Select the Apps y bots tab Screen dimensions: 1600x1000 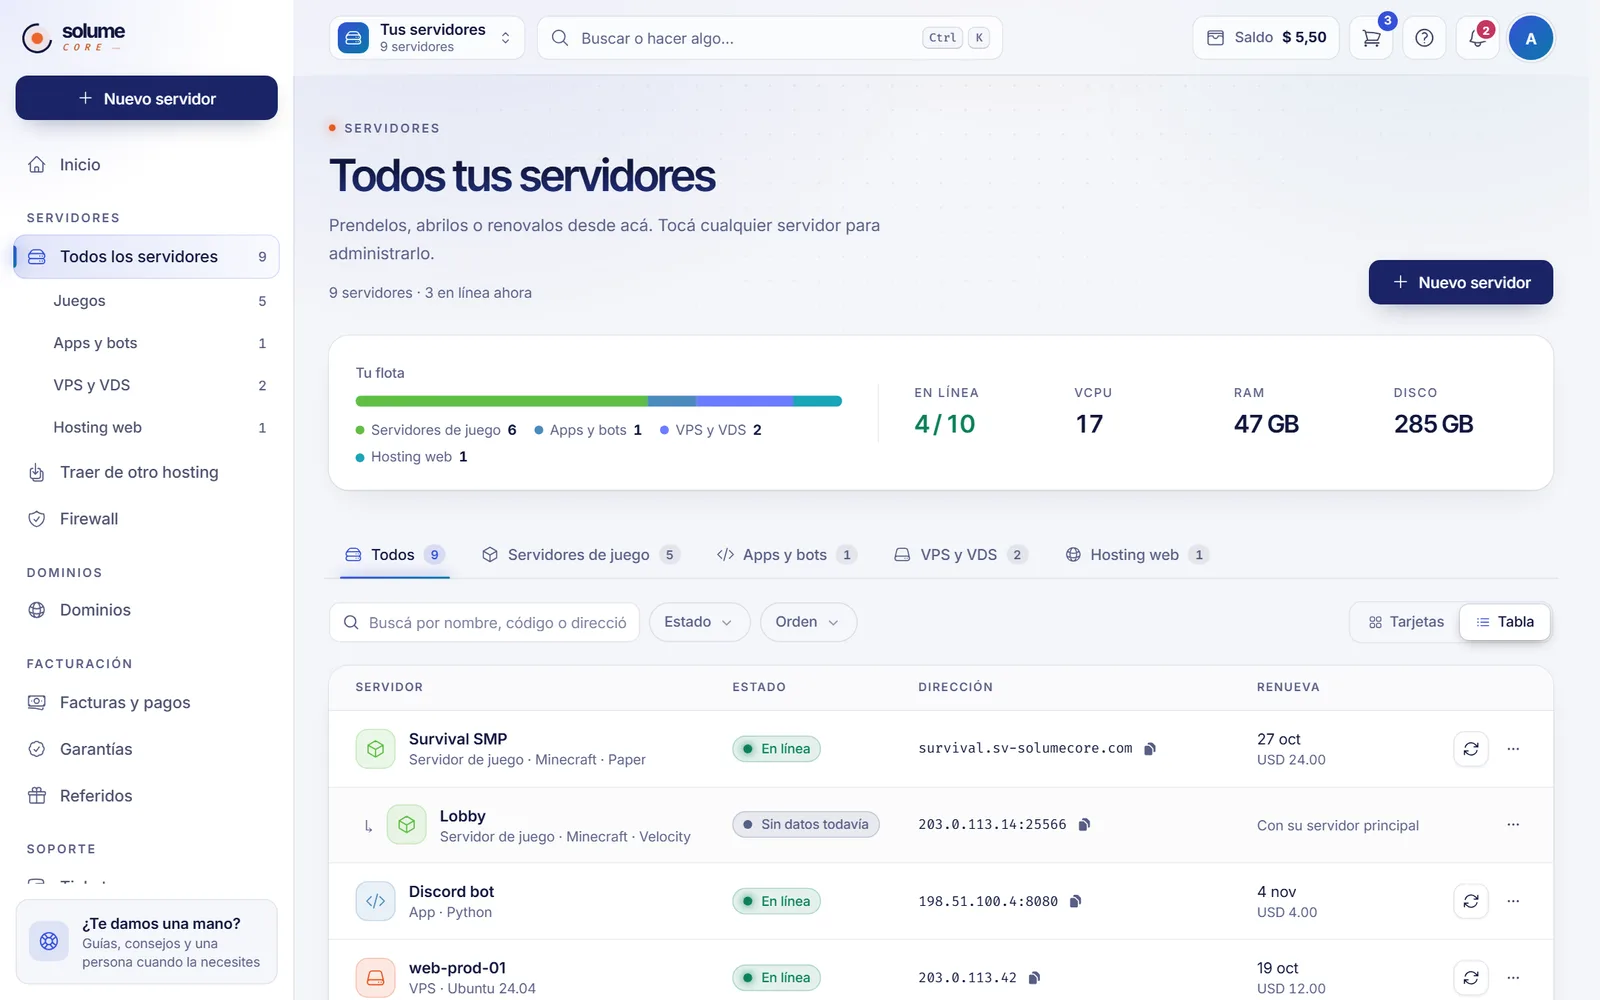[x=787, y=555]
